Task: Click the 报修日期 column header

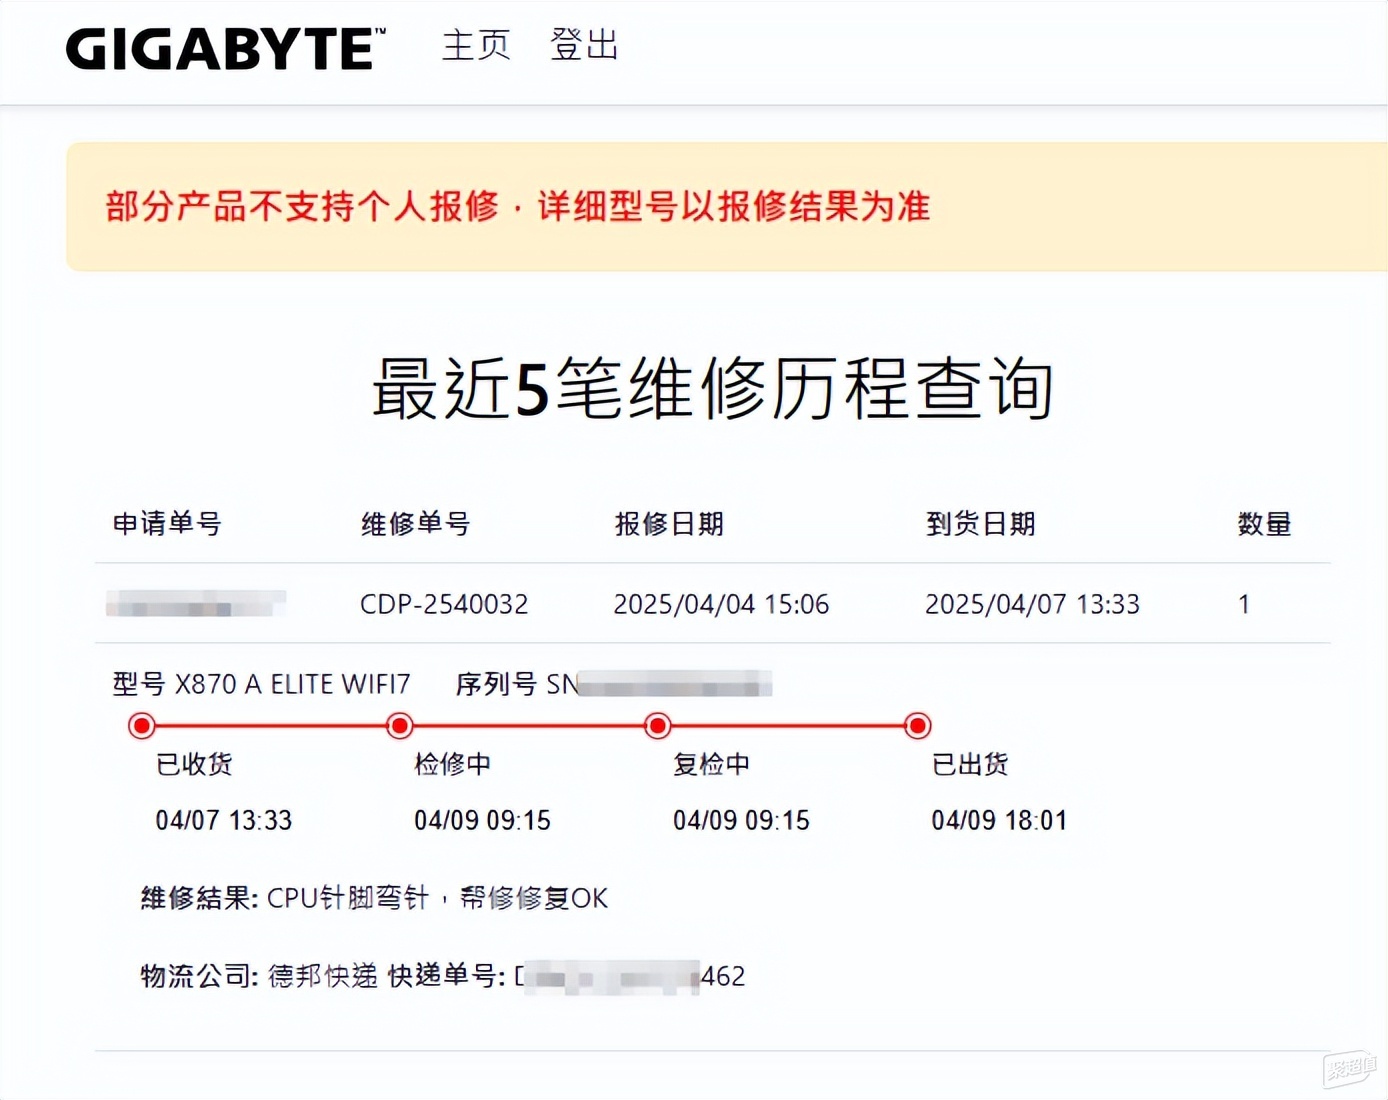Action: (x=669, y=523)
